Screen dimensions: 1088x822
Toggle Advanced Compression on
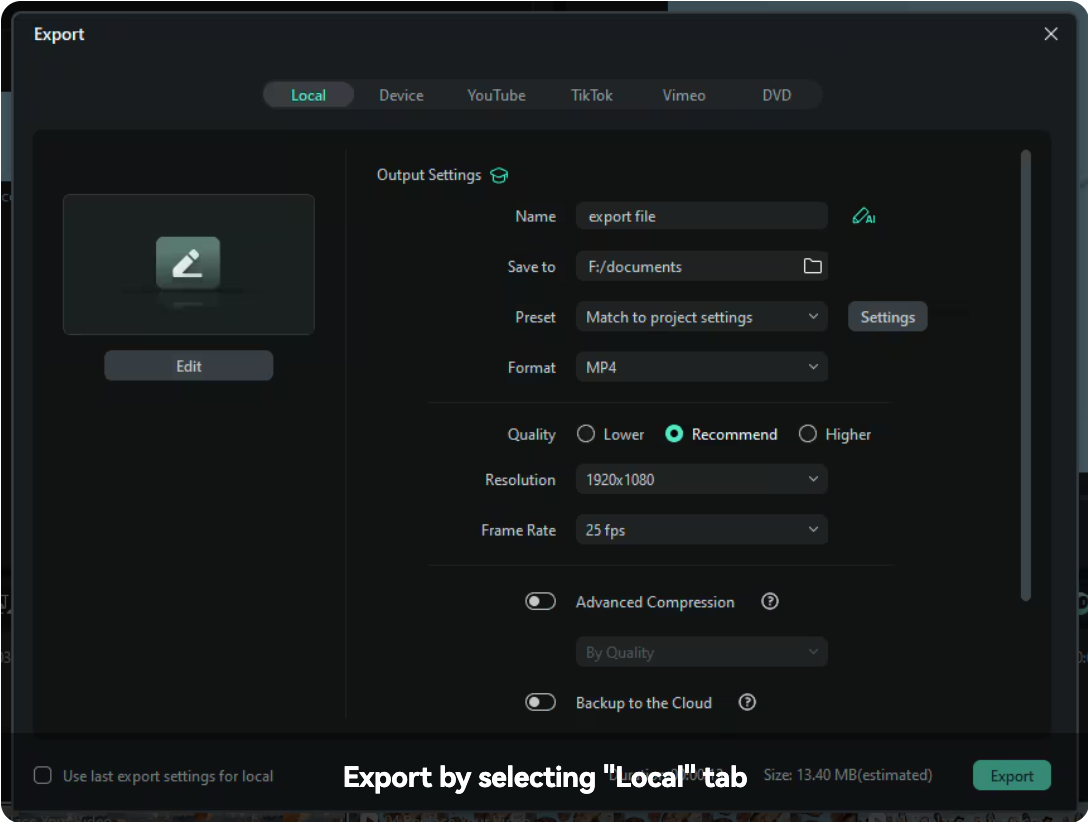(540, 601)
